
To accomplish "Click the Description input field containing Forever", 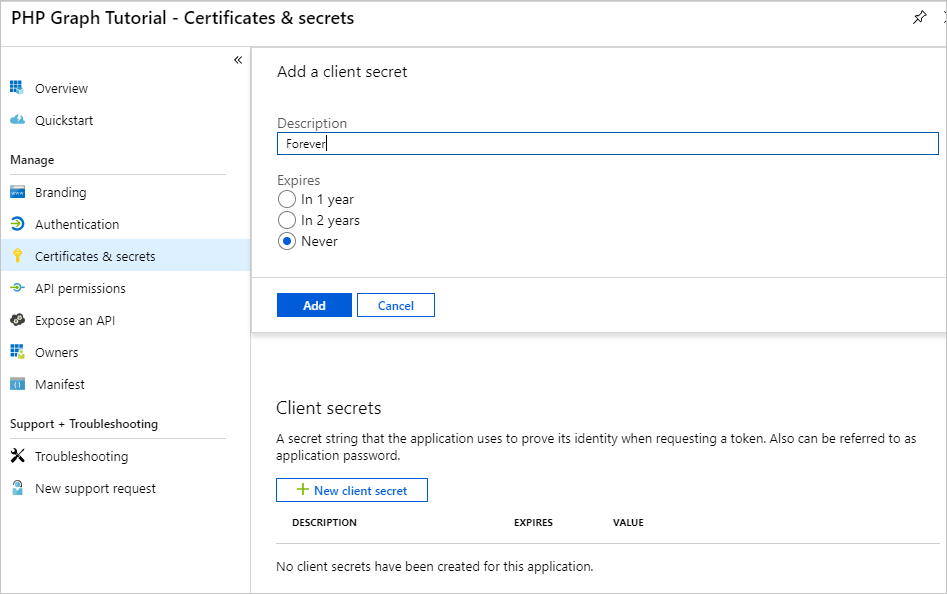I will pos(608,144).
